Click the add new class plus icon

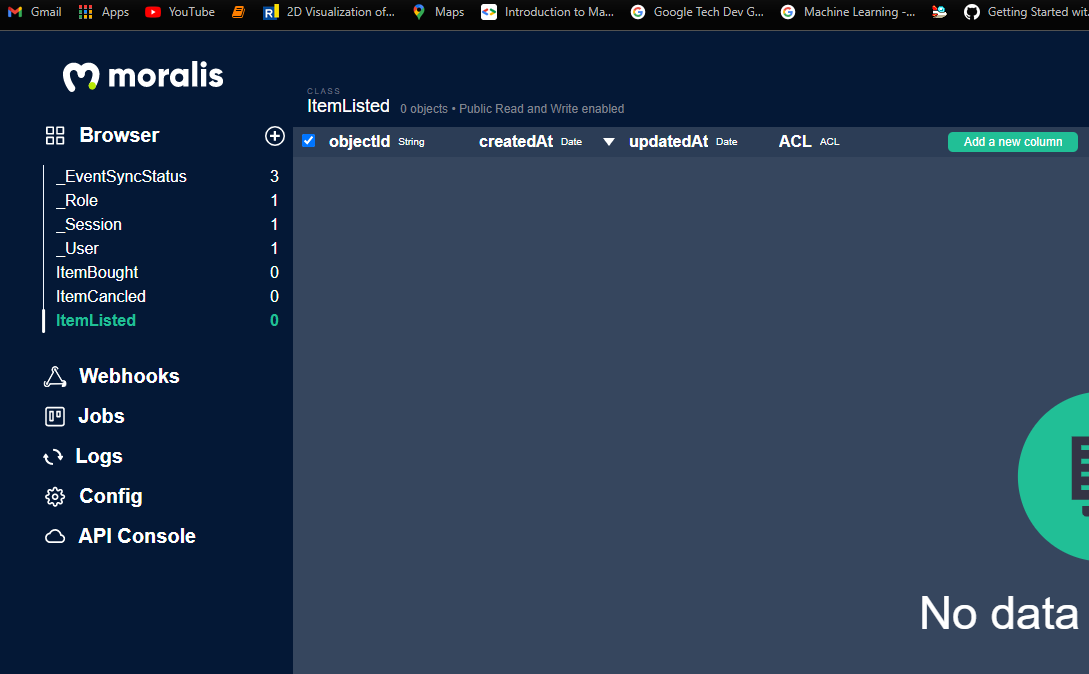274,136
